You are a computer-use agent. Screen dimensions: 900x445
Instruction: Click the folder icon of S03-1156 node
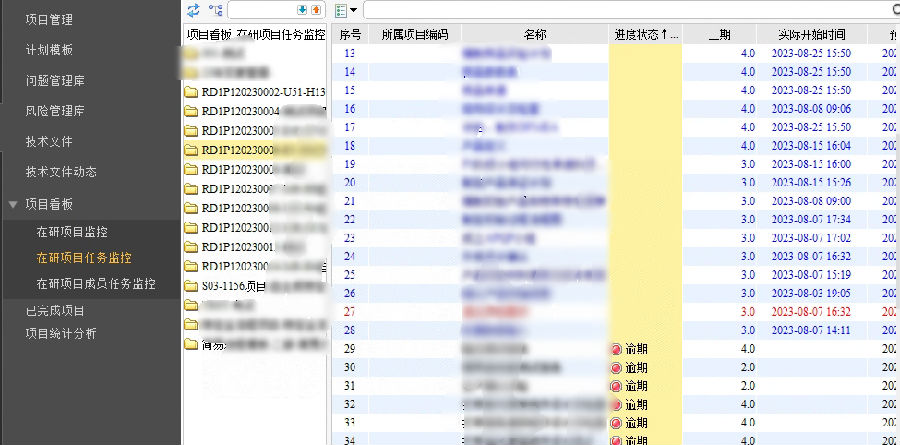[x=191, y=286]
